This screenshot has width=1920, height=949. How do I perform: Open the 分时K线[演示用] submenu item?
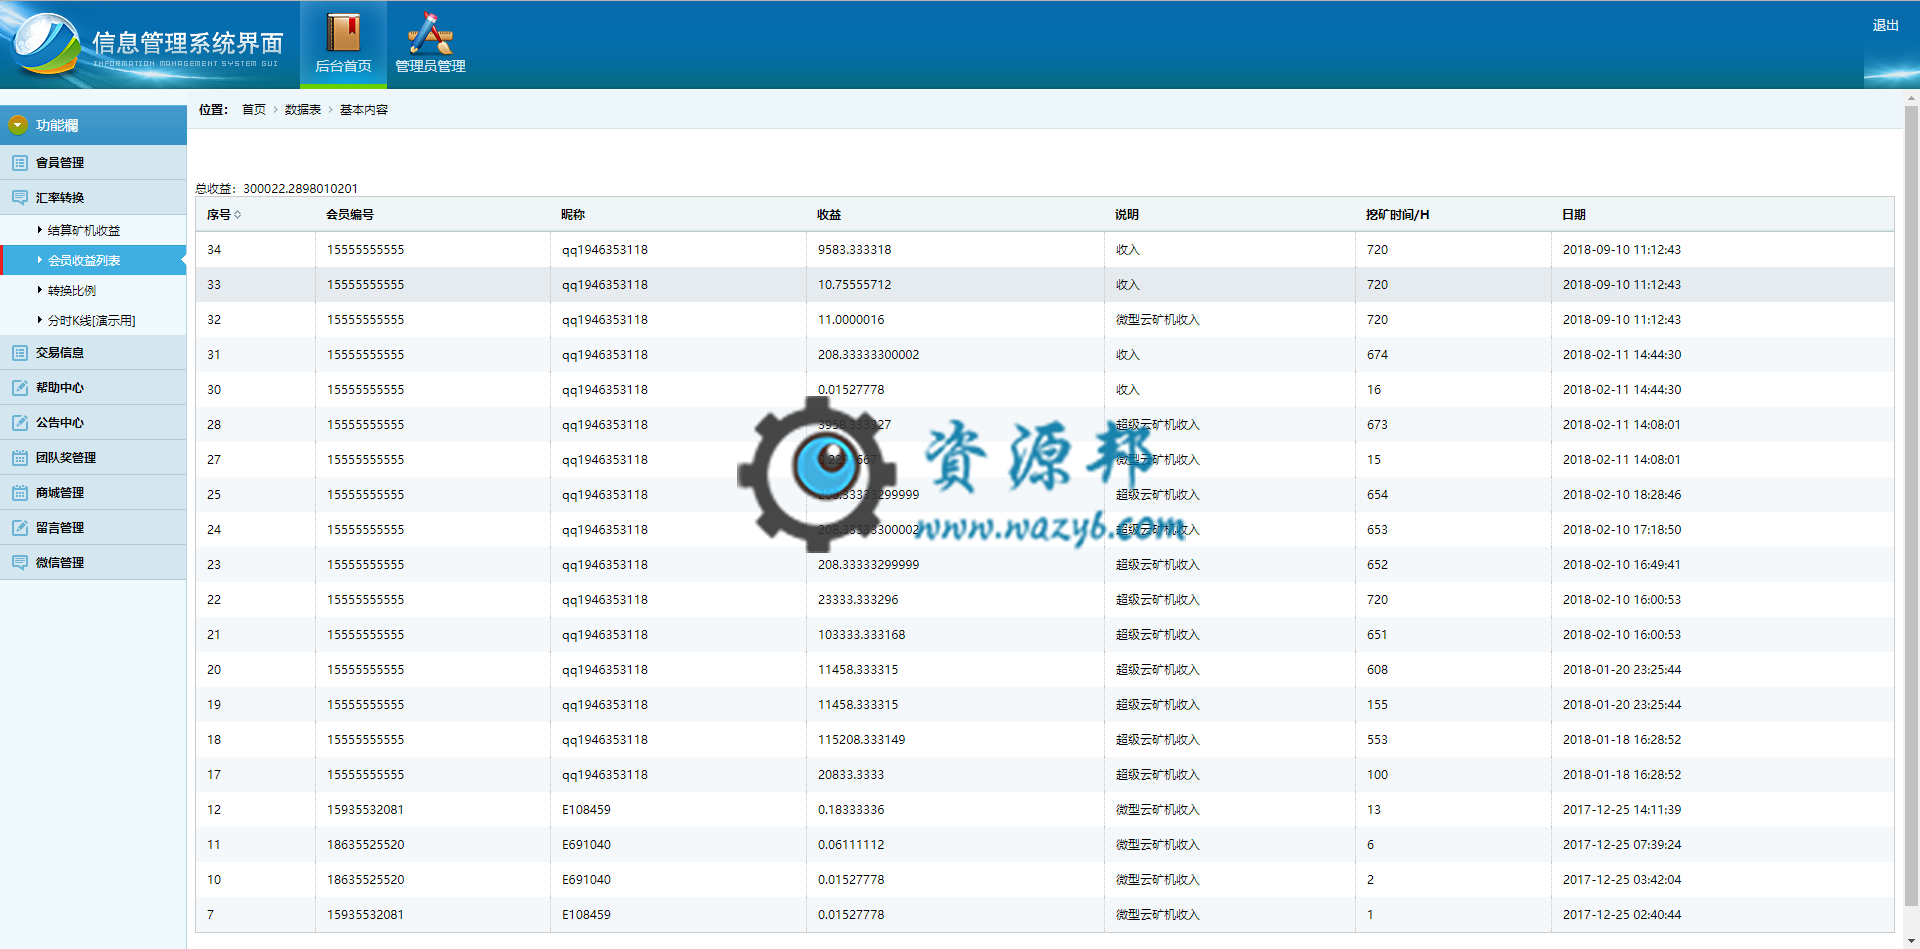92,320
